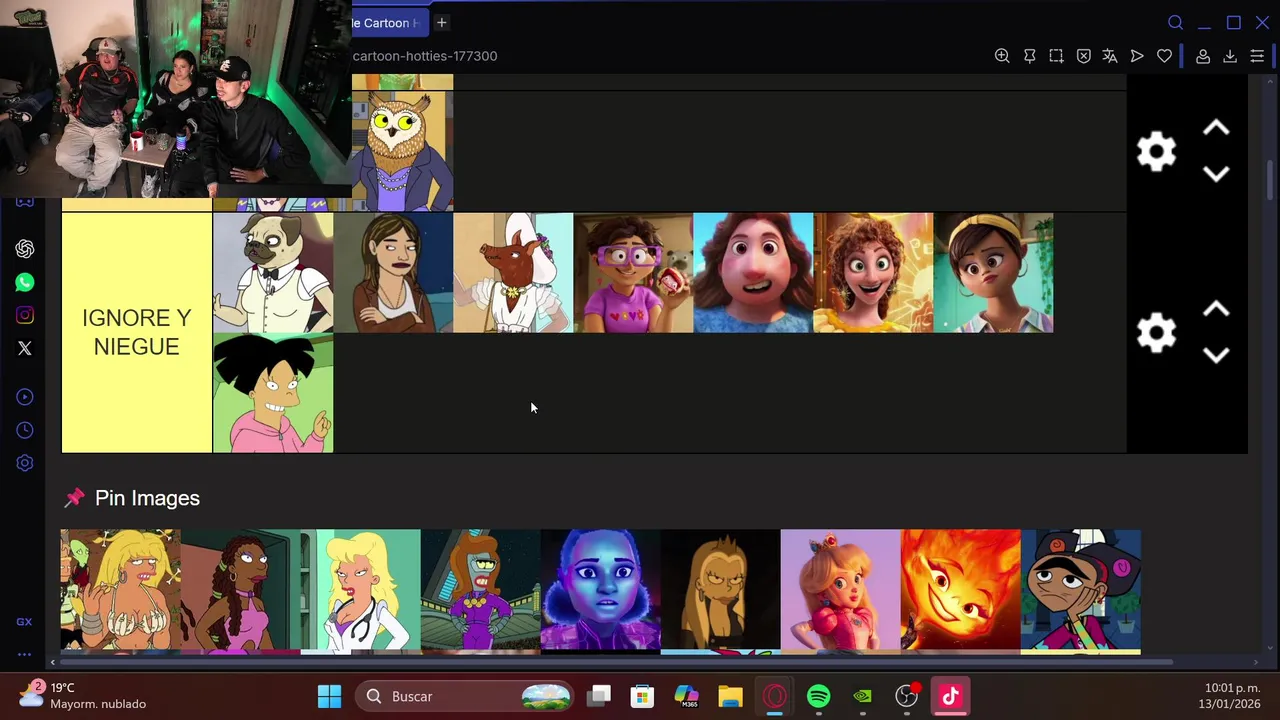The height and width of the screenshot is (720, 1280).
Task: Open settings gear for the owl tier row
Action: [1157, 152]
